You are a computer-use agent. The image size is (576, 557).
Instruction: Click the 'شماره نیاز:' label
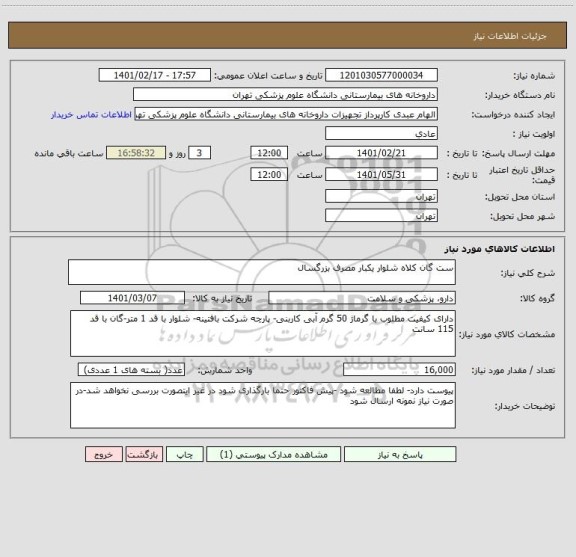point(534,76)
